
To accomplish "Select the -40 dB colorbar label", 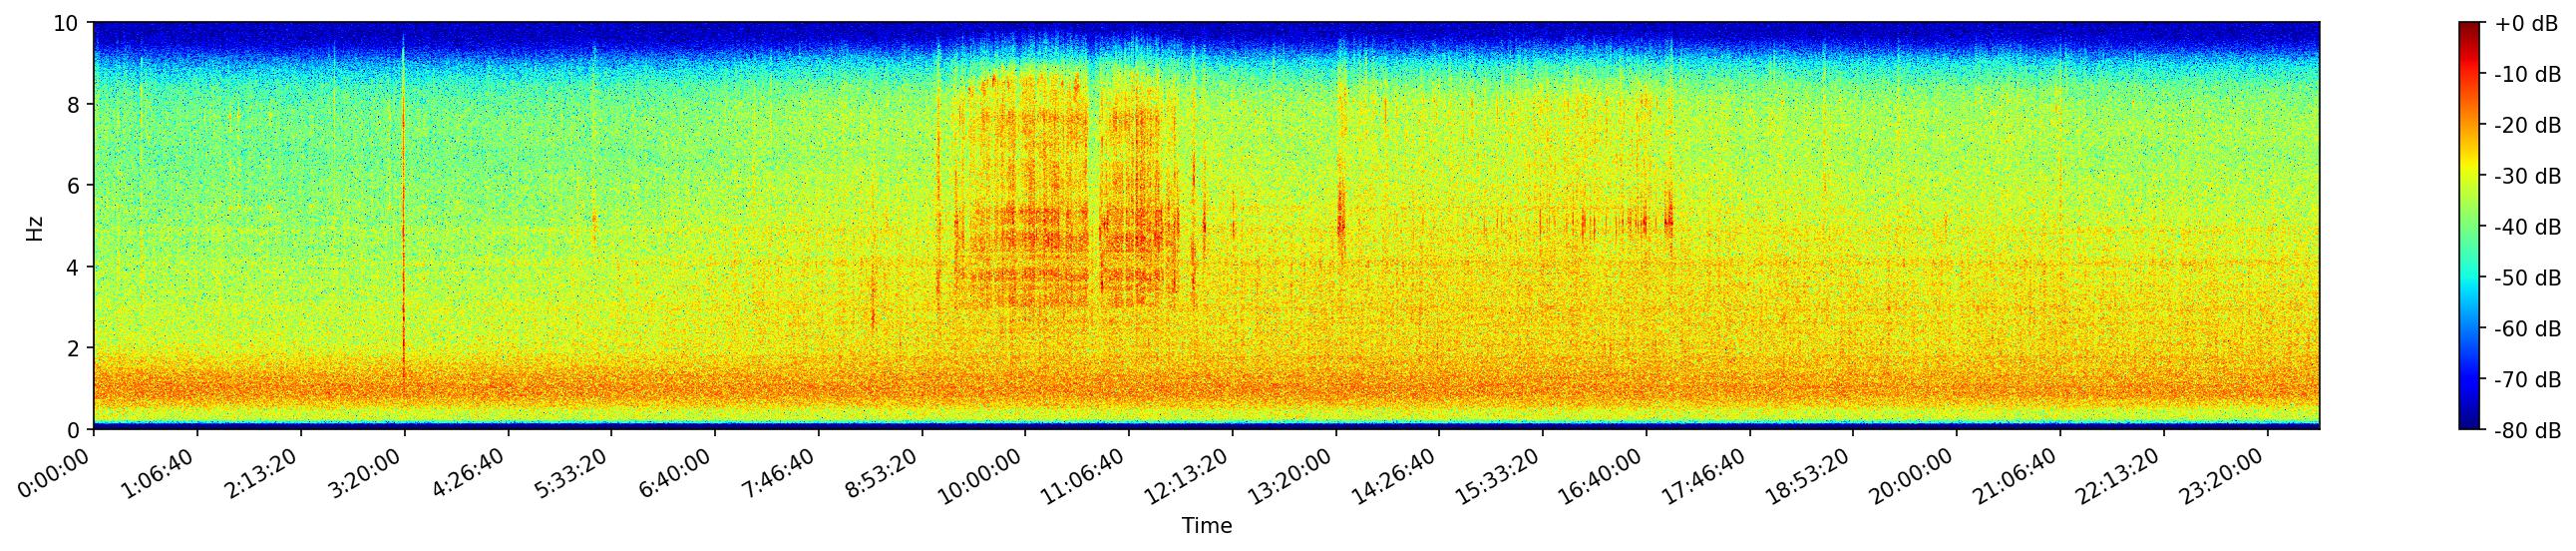I will pos(2527,228).
